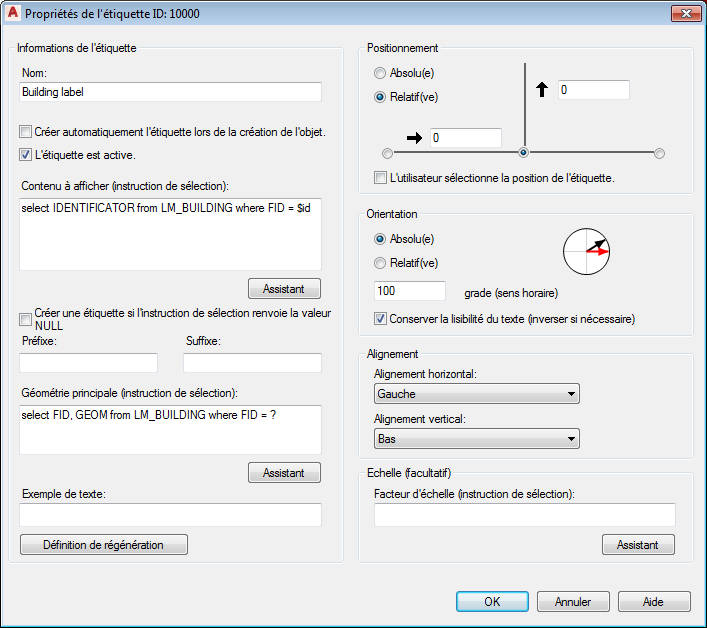This screenshot has width=707, height=628.
Task: Click the AutoCAD logo icon in title bar
Action: pyautogui.click(x=13, y=13)
